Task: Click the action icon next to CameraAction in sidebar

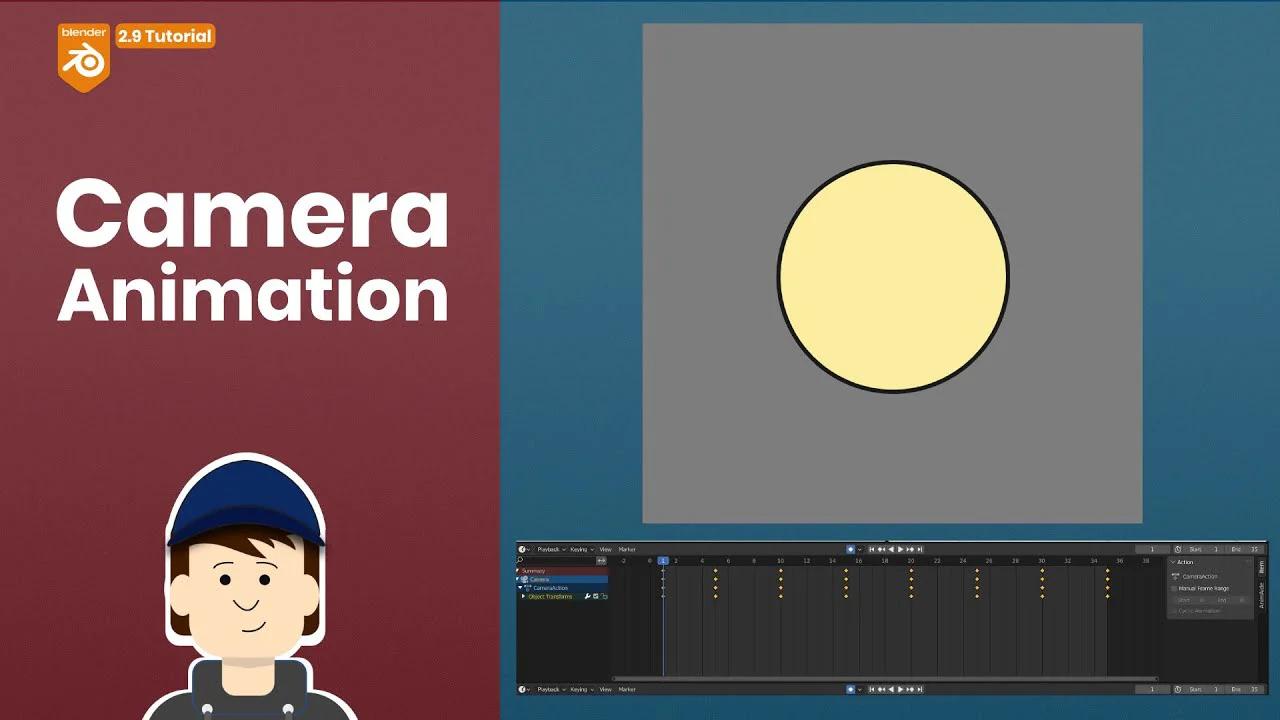Action: [x=1176, y=576]
